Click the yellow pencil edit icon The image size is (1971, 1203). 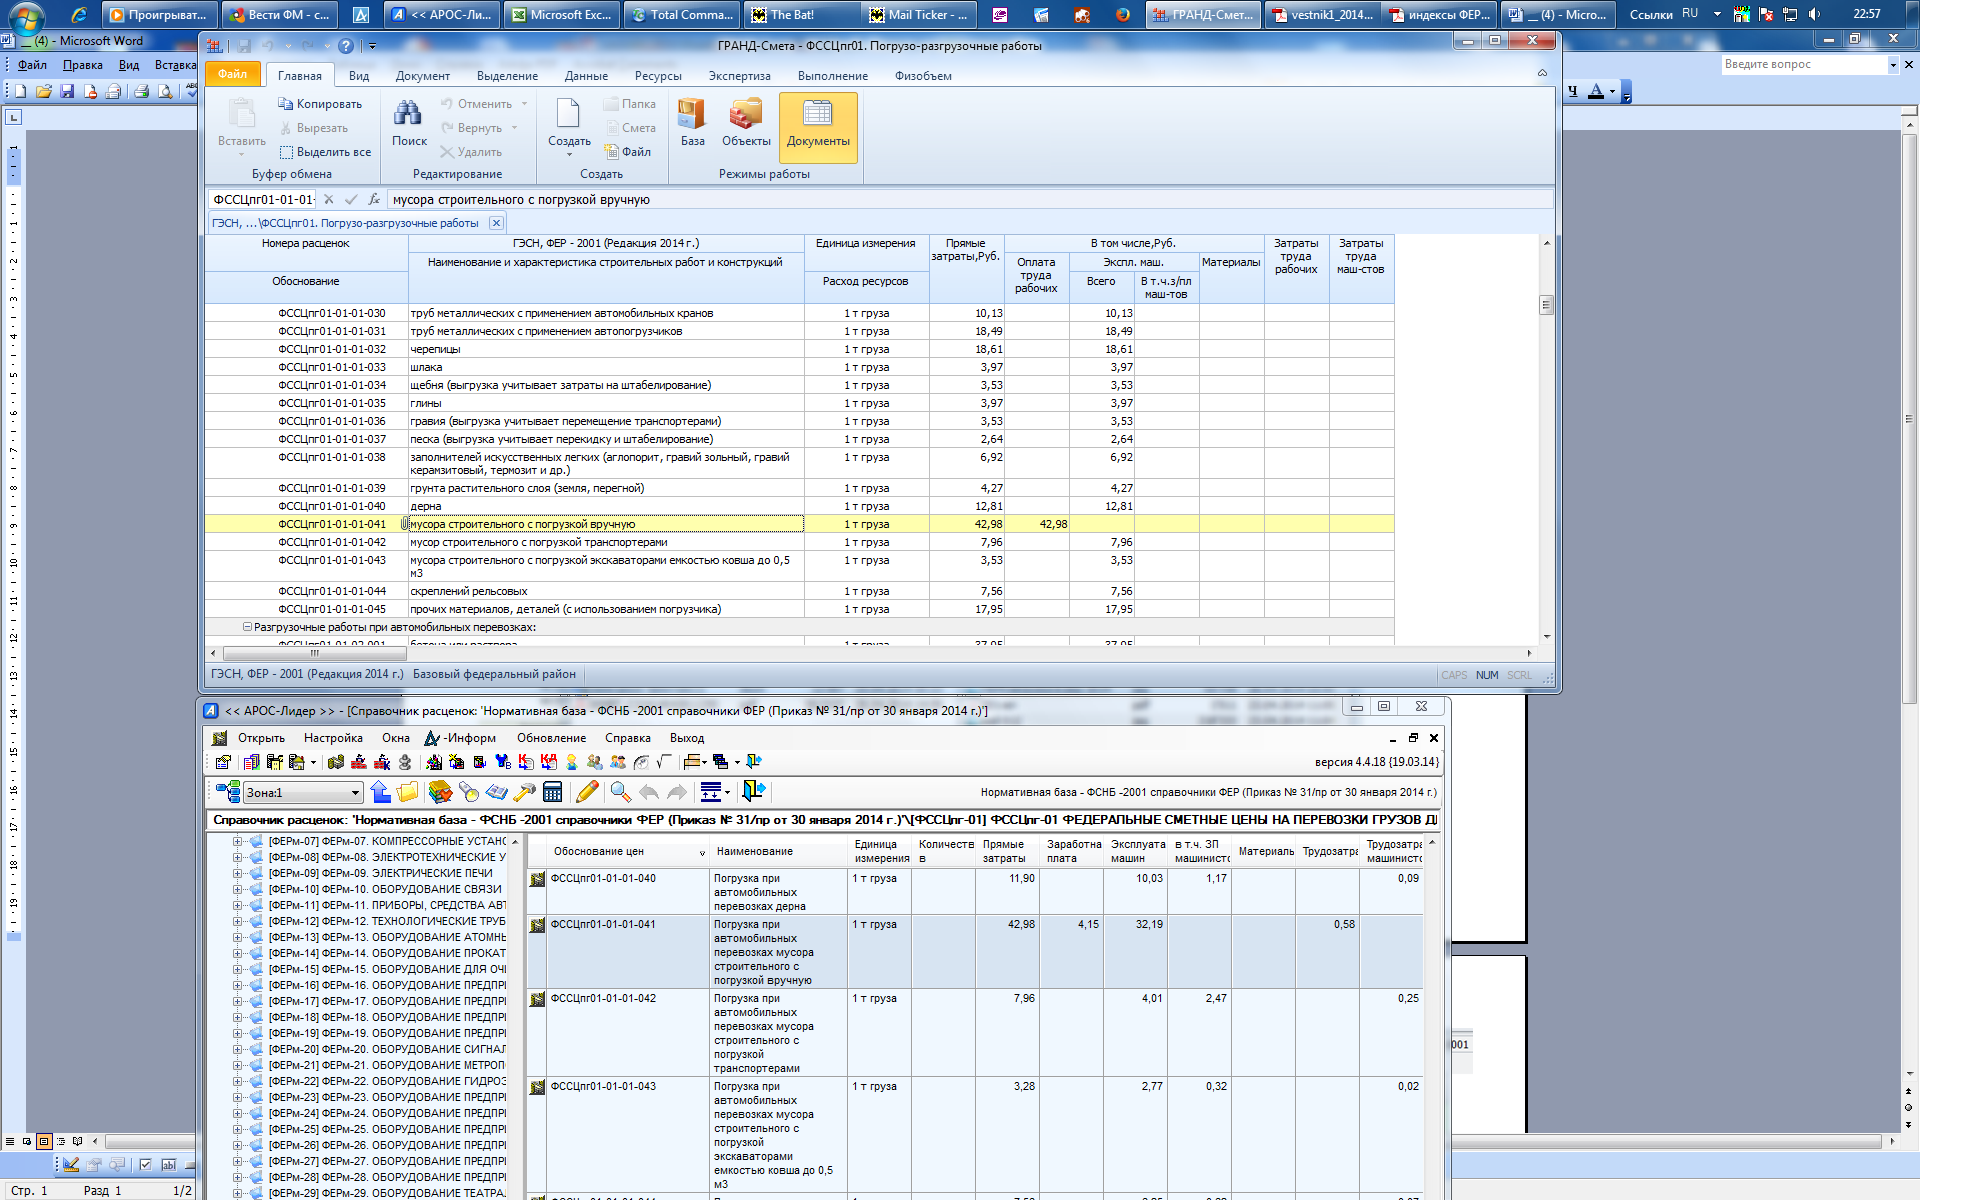pos(587,793)
